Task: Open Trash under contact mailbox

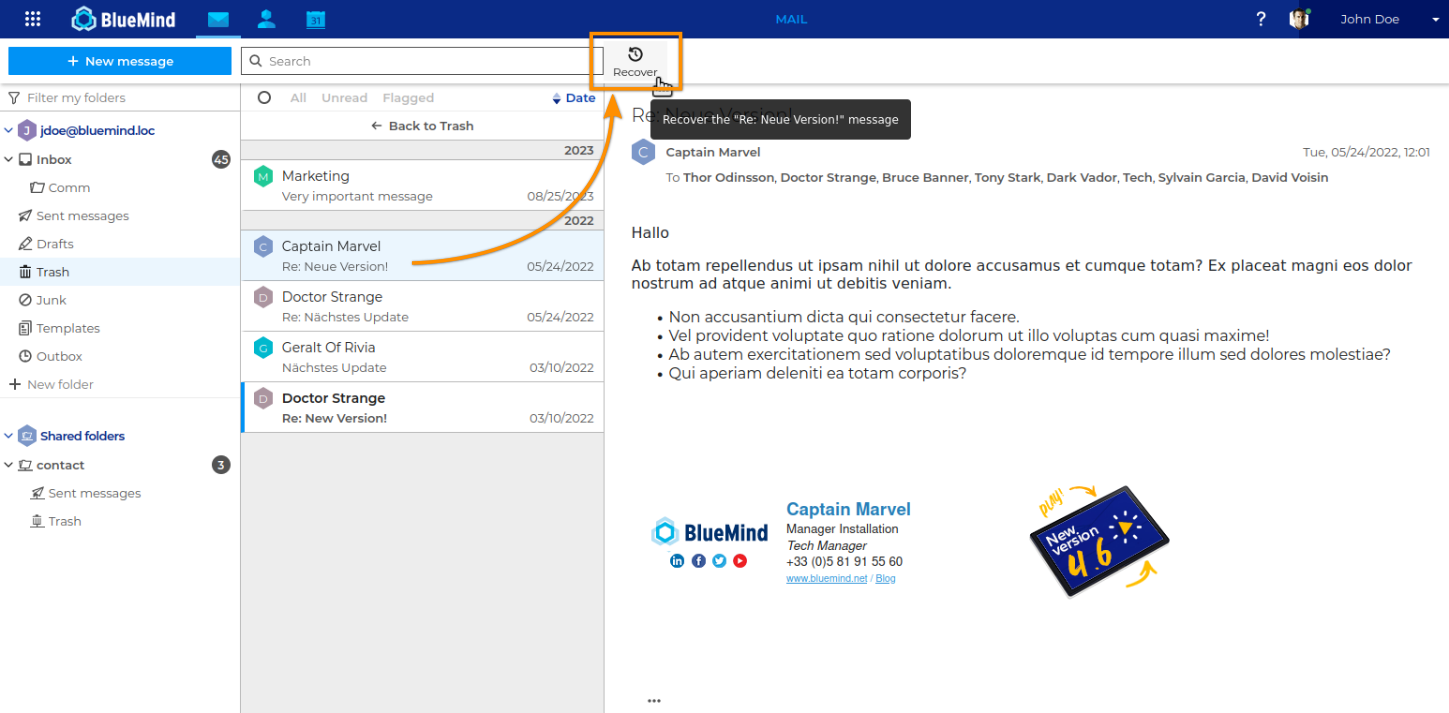Action: point(64,521)
